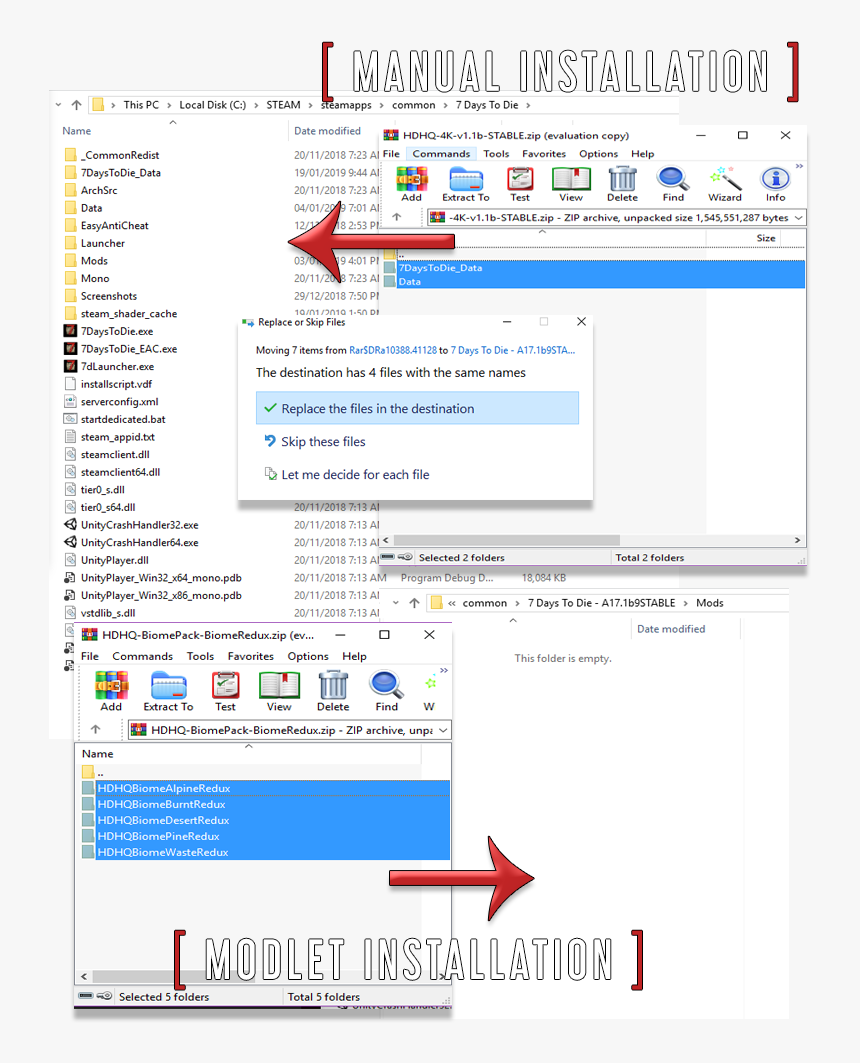Open Help menu in BiomePack WinRAR
The height and width of the screenshot is (1063, 860).
click(x=354, y=656)
